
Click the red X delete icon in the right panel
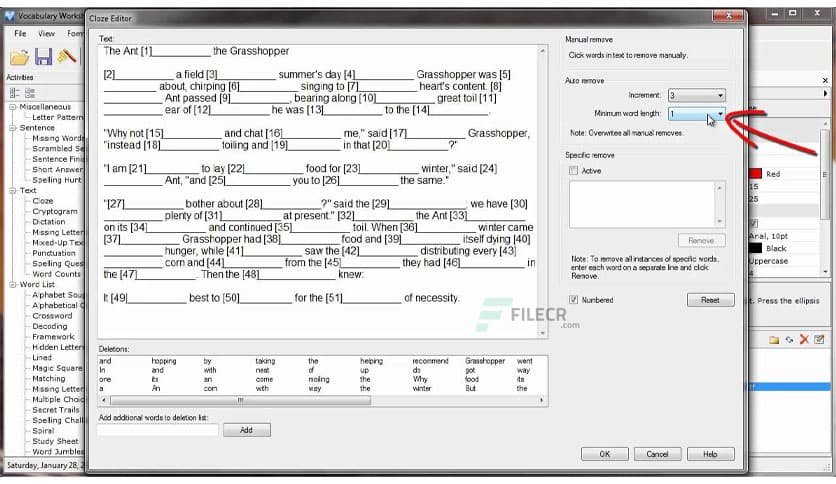tap(804, 340)
